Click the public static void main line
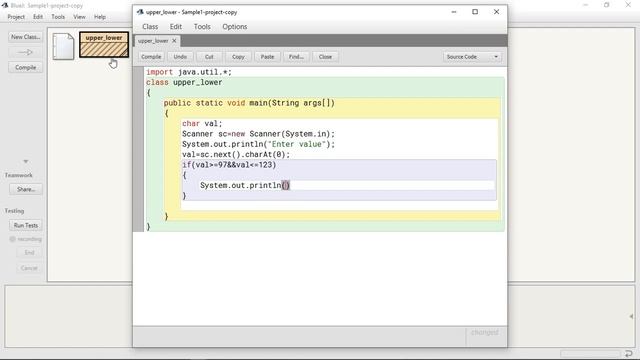The height and width of the screenshot is (360, 640). pos(249,103)
